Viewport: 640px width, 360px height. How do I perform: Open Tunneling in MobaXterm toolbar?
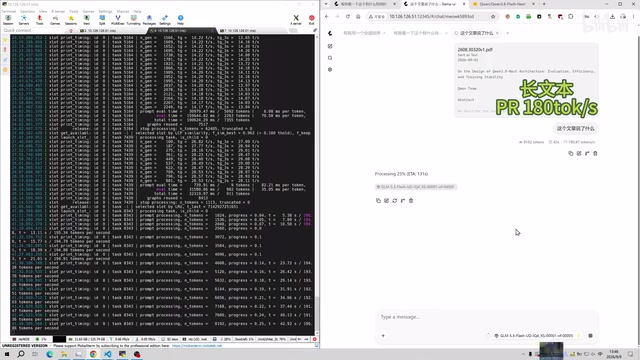(133, 20)
